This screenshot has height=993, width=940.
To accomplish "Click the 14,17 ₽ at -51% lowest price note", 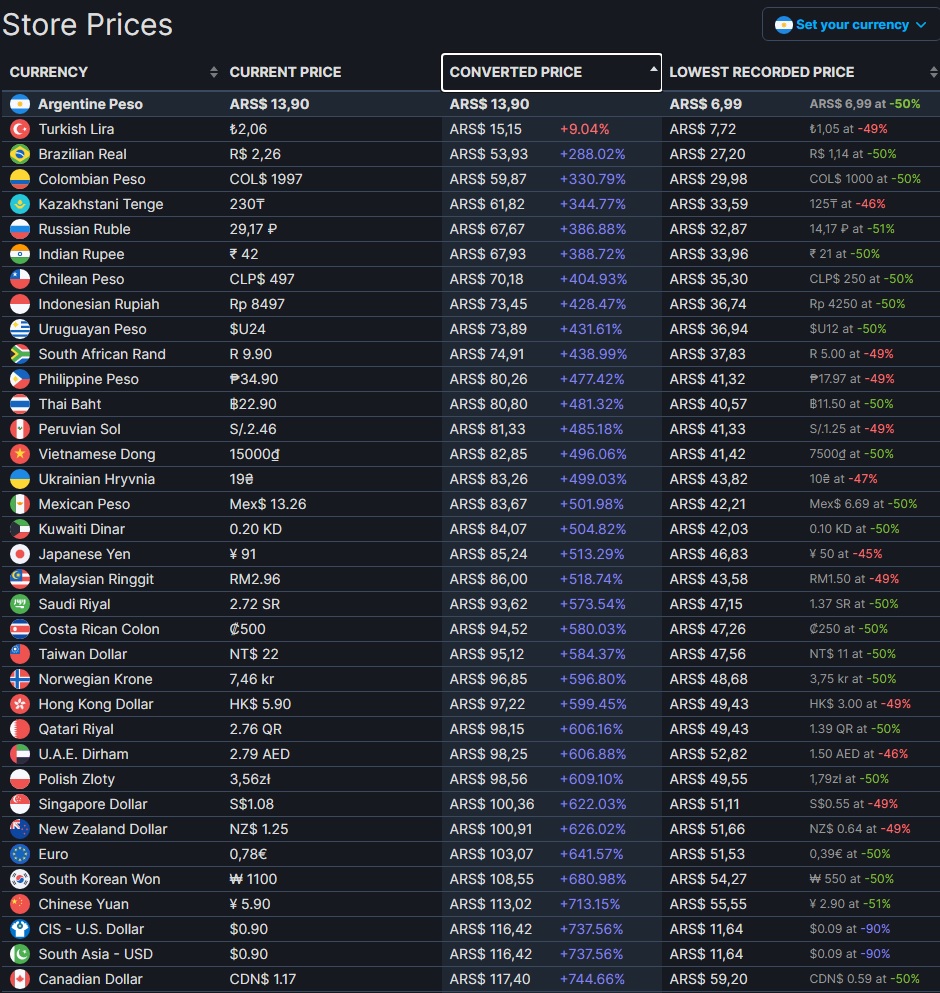I will coord(852,229).
